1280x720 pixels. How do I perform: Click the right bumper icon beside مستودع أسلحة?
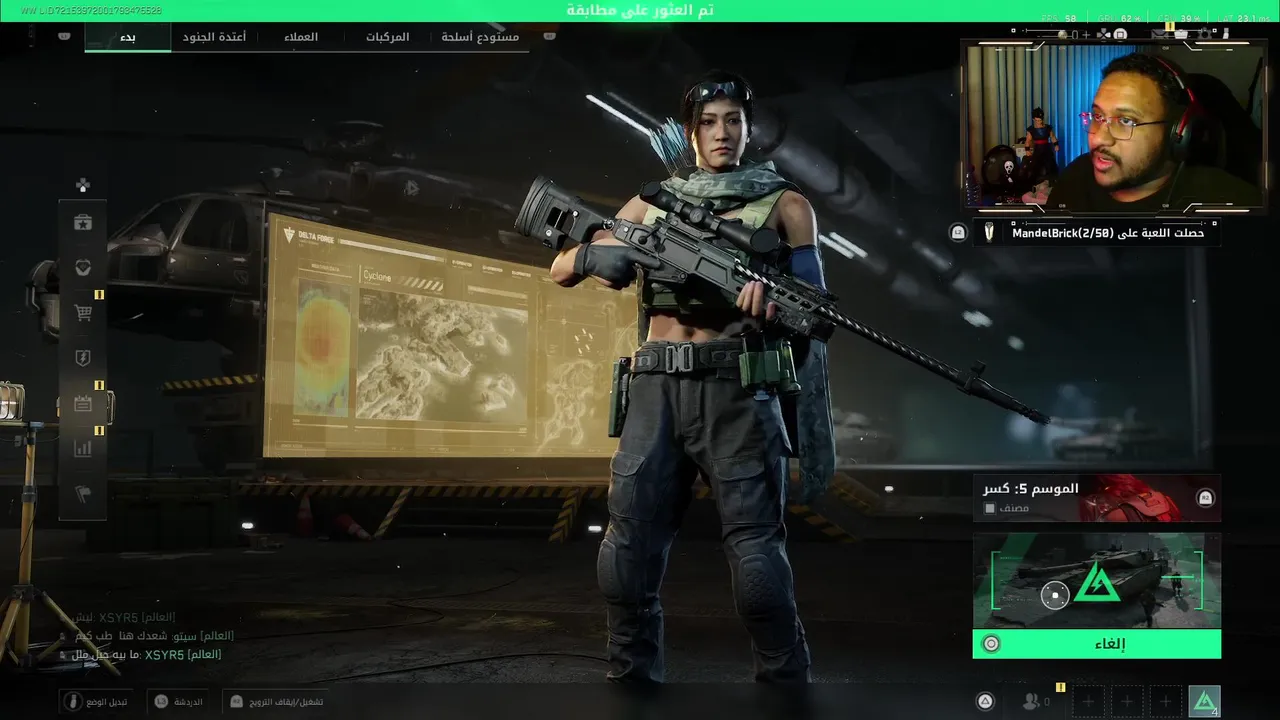[x=549, y=36]
